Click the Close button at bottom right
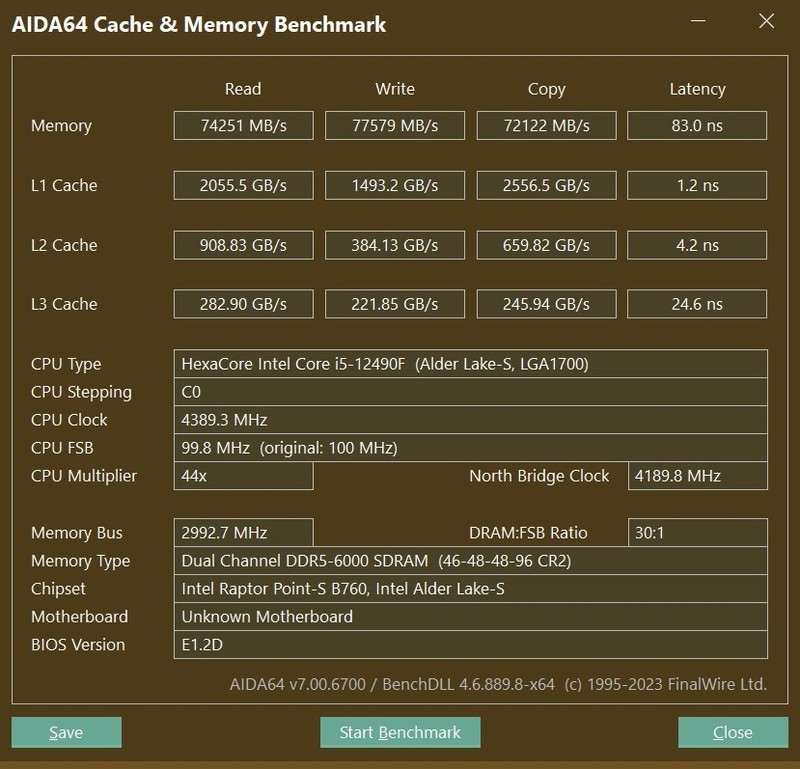This screenshot has height=769, width=800. 733,732
